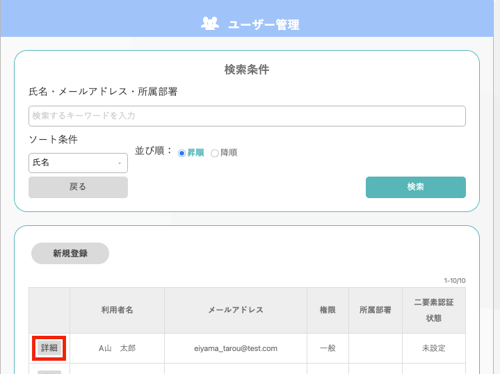This screenshot has width=500, height=374.
Task: Click the users icon in the header
Action: pyautogui.click(x=210, y=24)
